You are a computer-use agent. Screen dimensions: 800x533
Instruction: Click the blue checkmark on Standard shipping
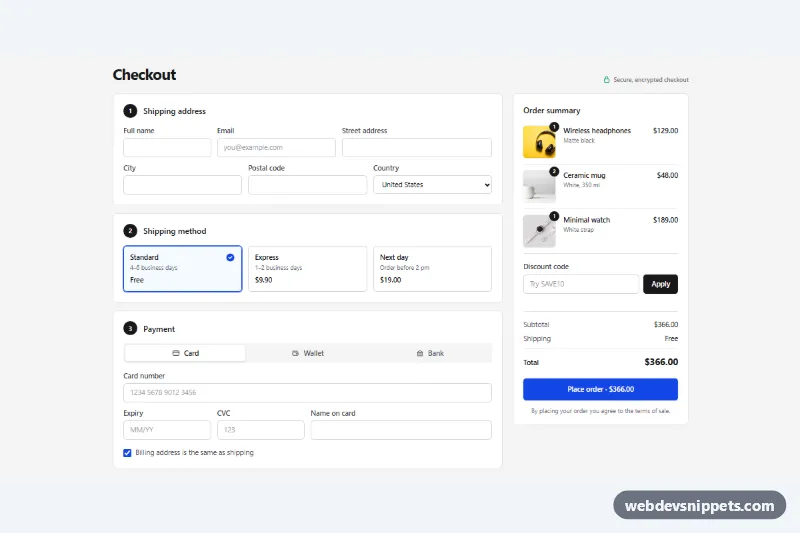(x=230, y=258)
